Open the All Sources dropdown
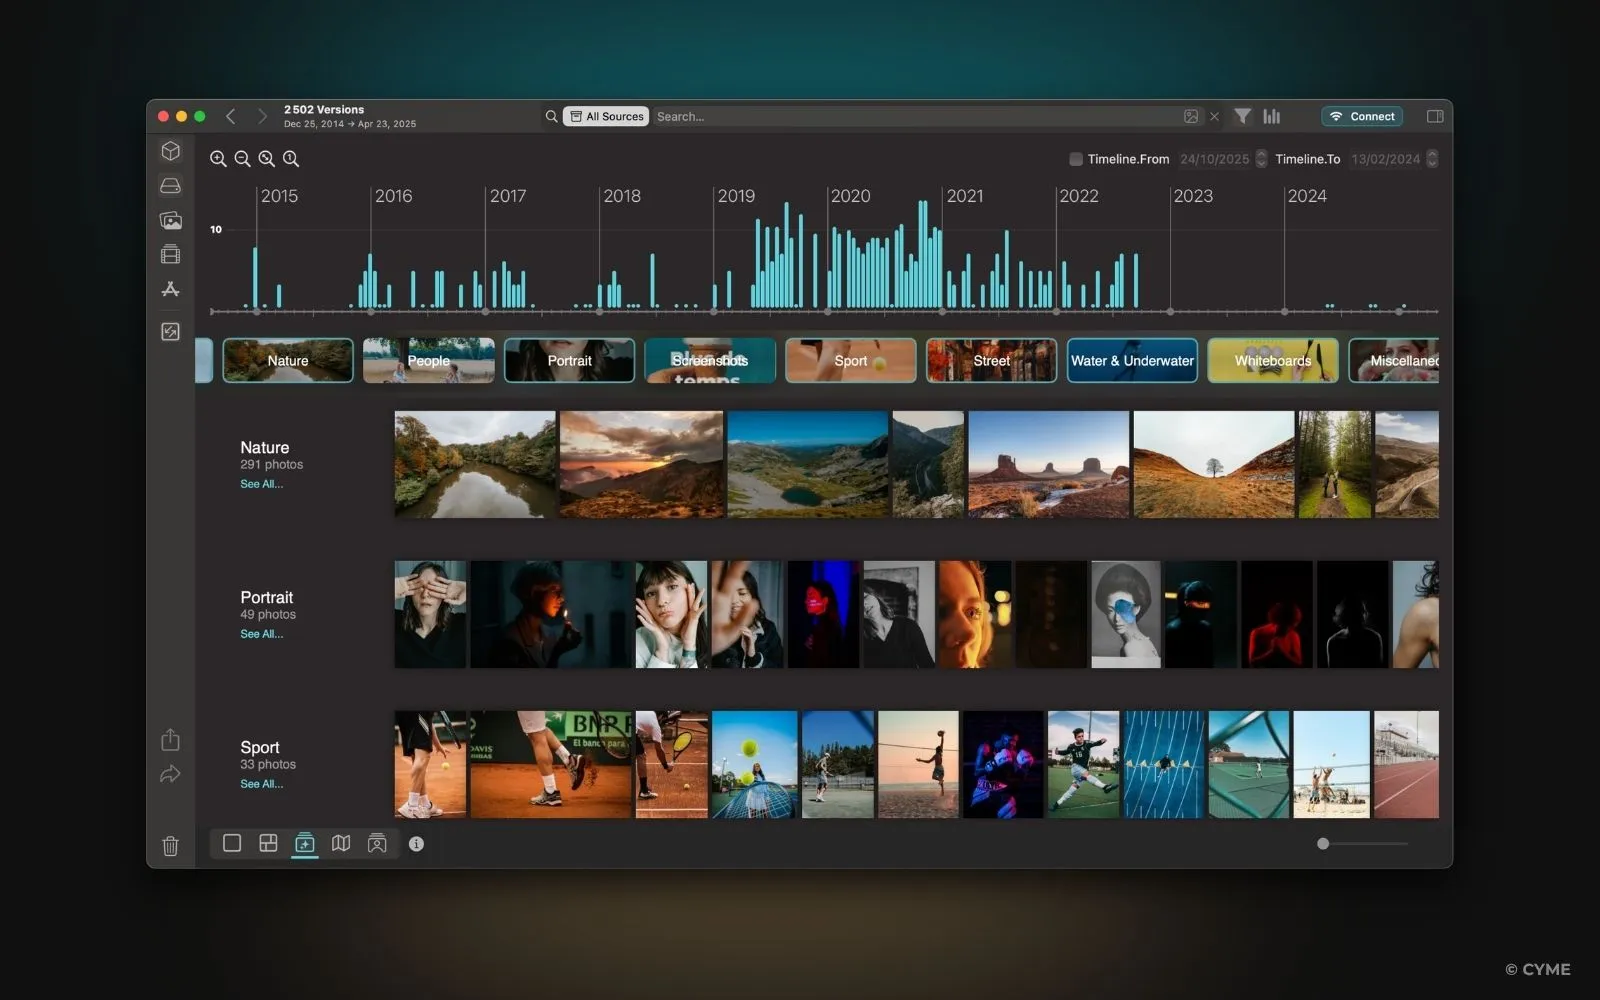This screenshot has width=1600, height=1000. (x=606, y=116)
